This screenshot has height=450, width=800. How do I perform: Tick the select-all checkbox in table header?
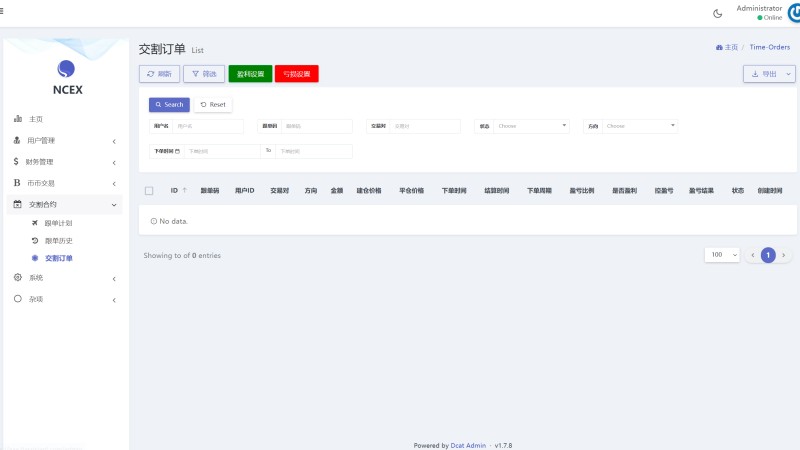point(149,191)
